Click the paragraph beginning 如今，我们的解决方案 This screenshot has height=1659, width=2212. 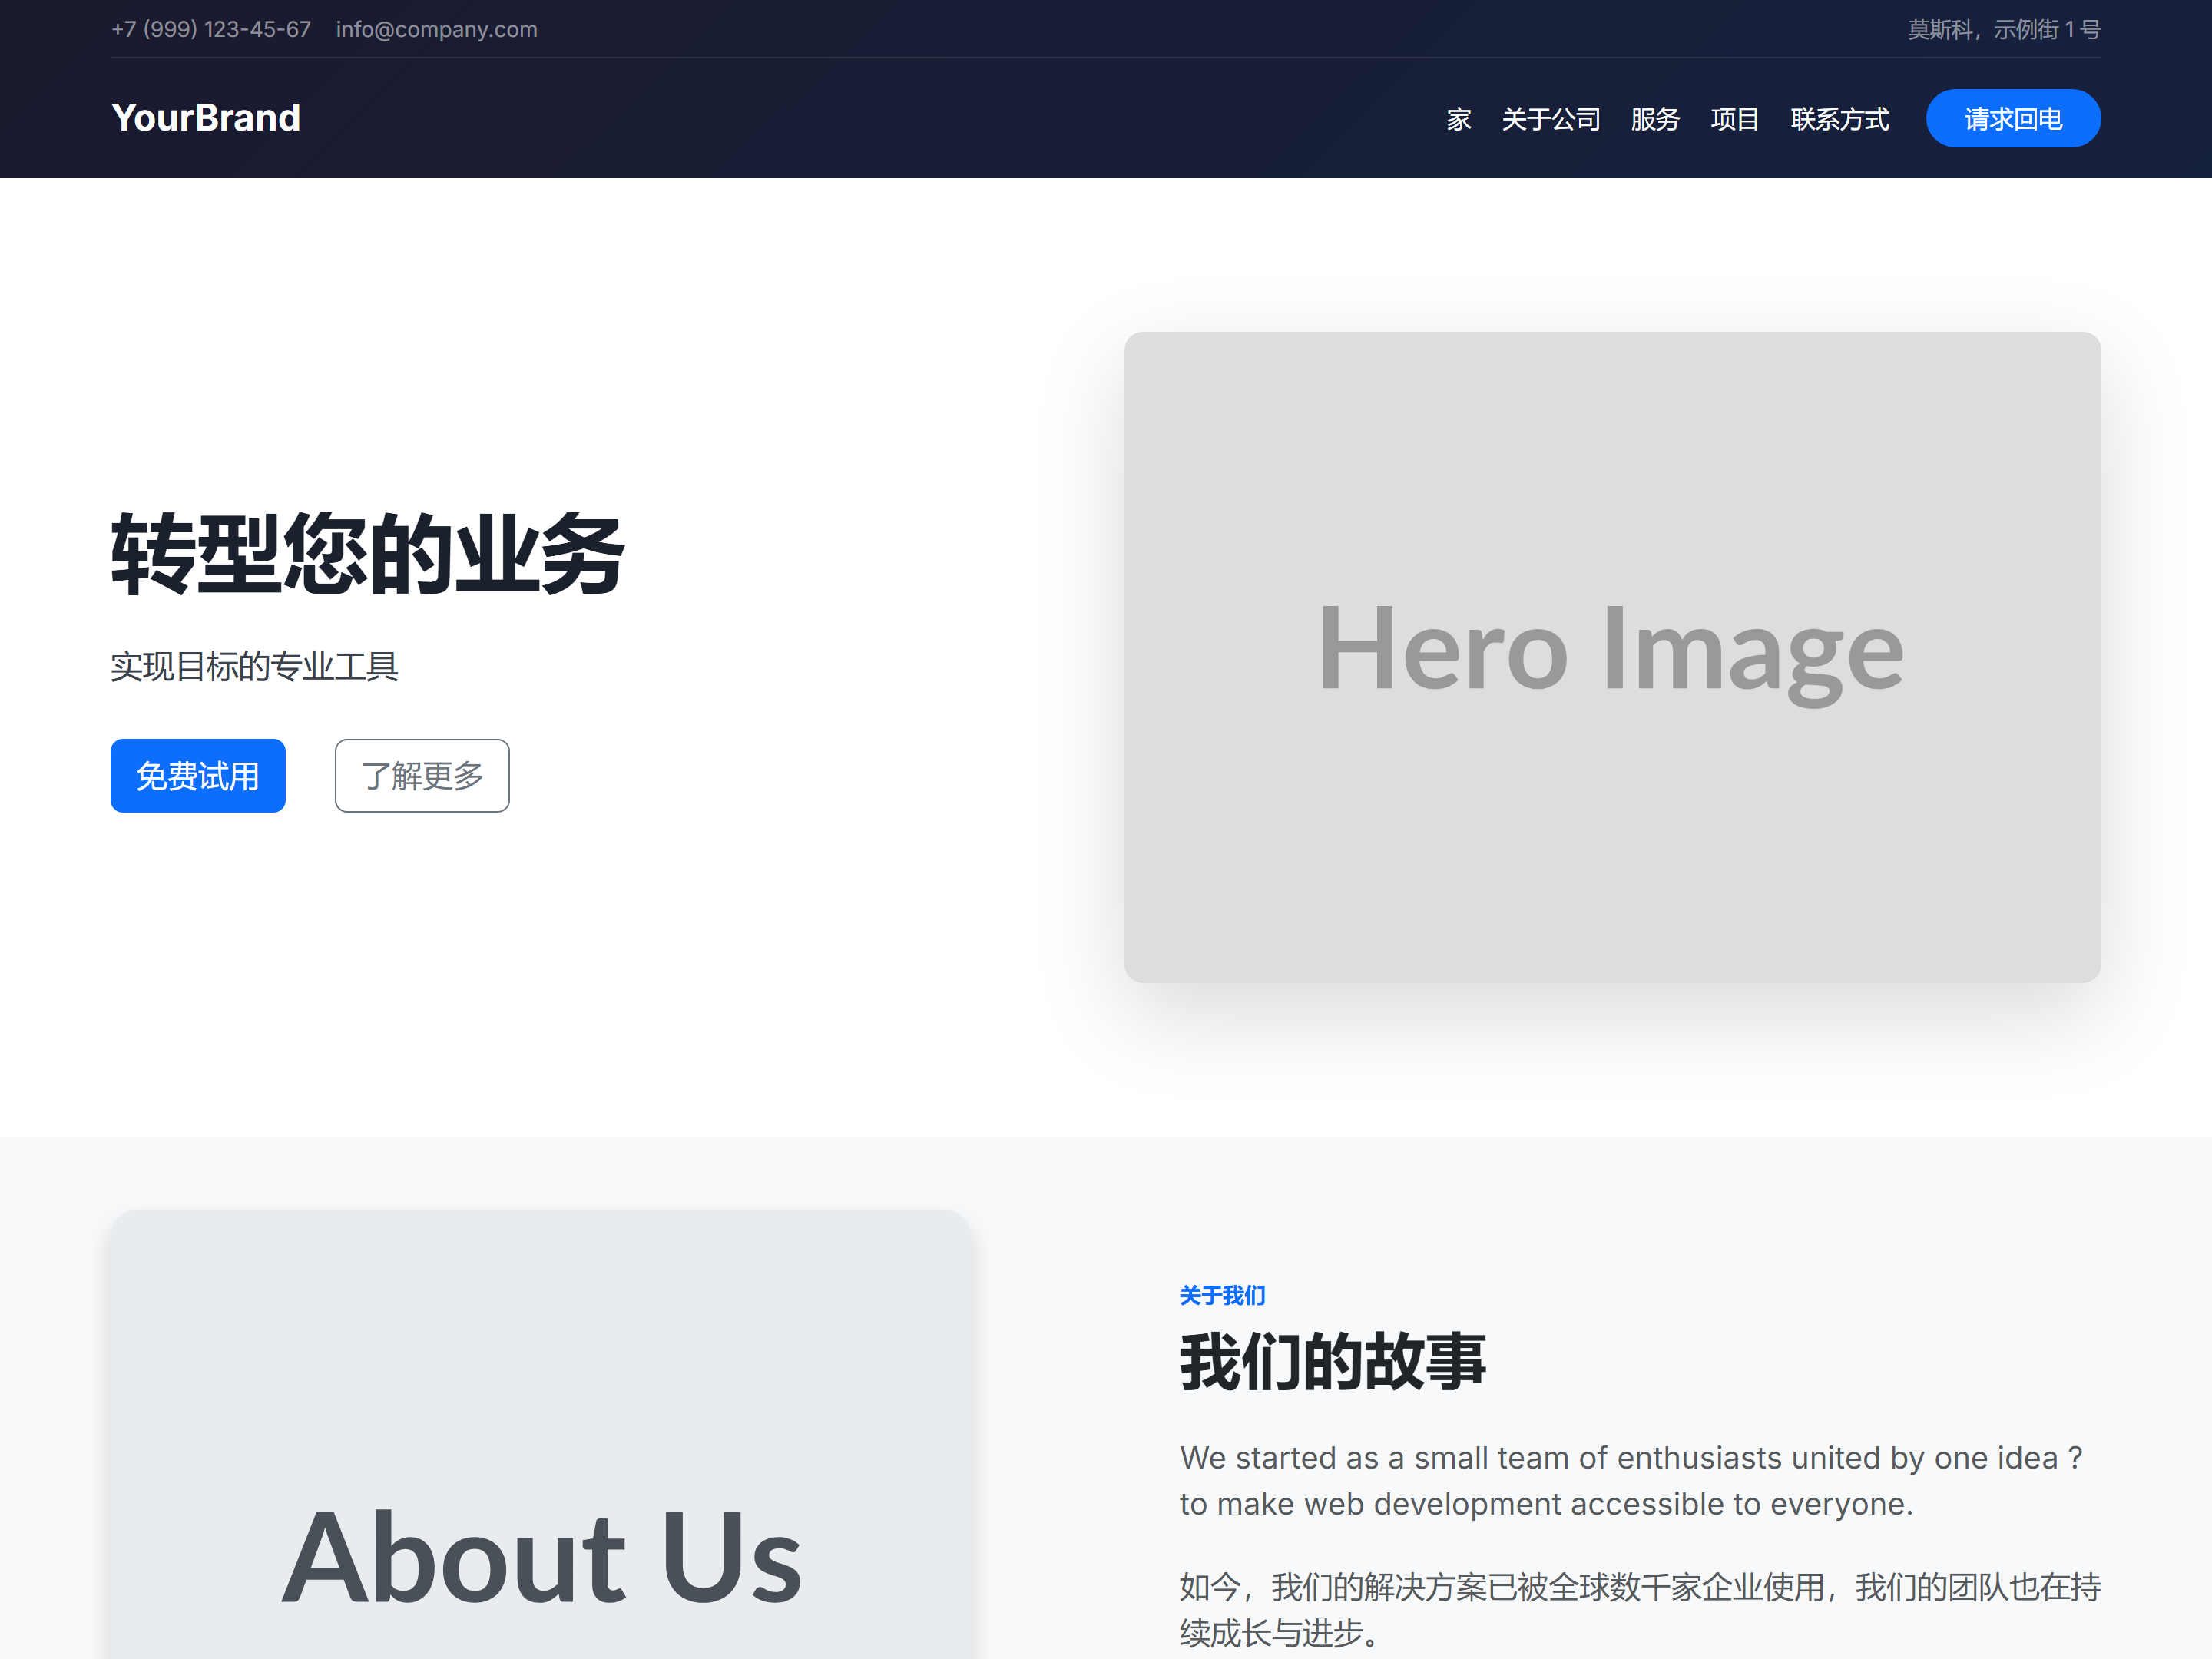click(x=1640, y=1610)
